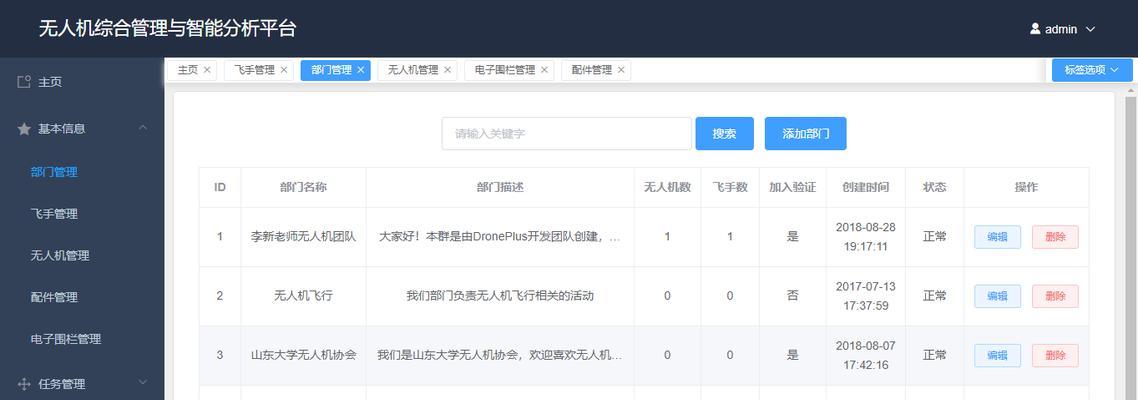Click the 无人机数 column header
Screen dimensions: 1138x400
tap(667, 187)
